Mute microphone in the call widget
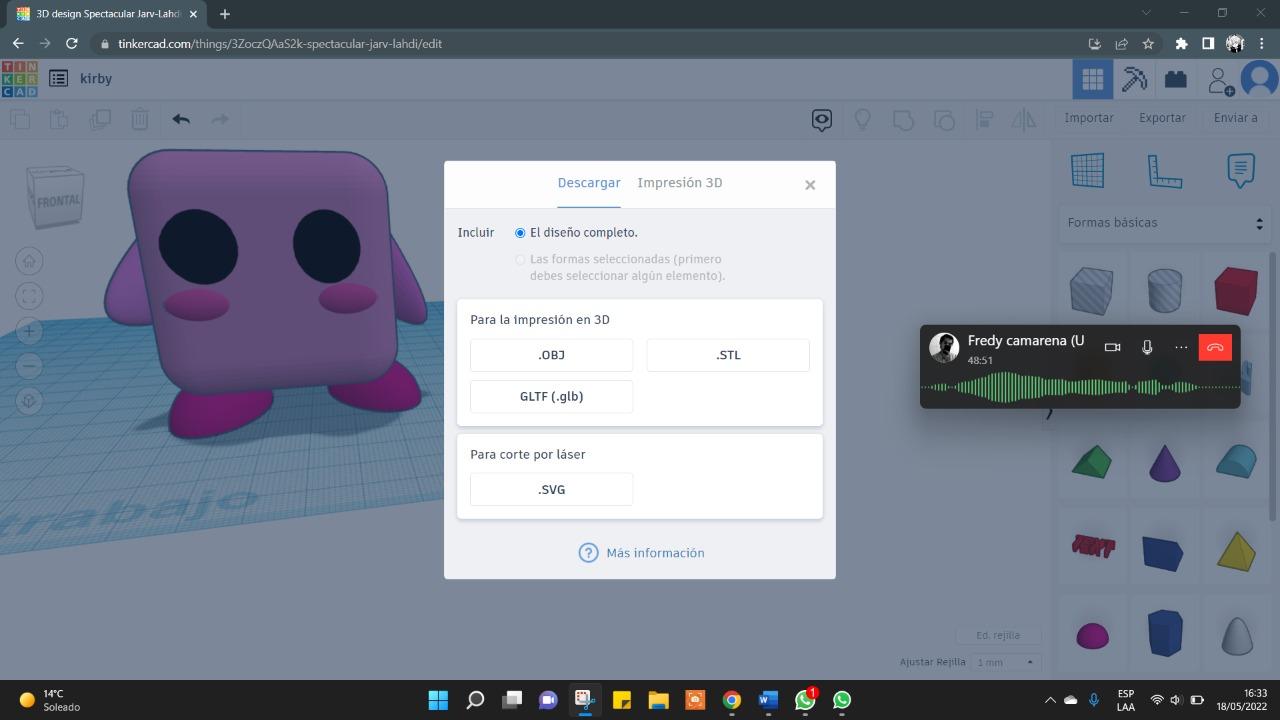This screenshot has width=1280, height=720. click(x=1147, y=347)
